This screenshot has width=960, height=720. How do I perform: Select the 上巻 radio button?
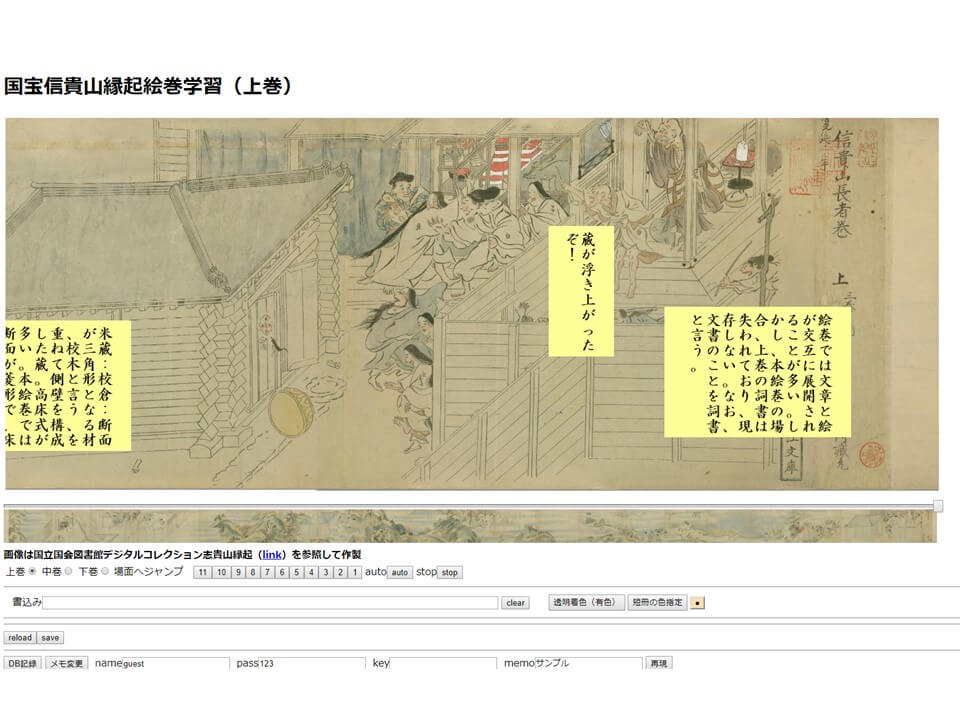[32, 571]
